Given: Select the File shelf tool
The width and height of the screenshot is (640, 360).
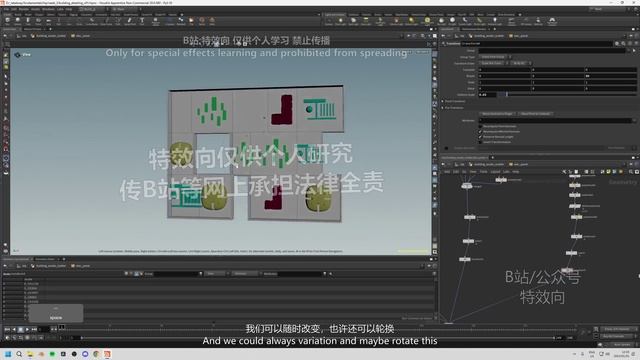Looking at the screenshot, I should coord(191,20).
